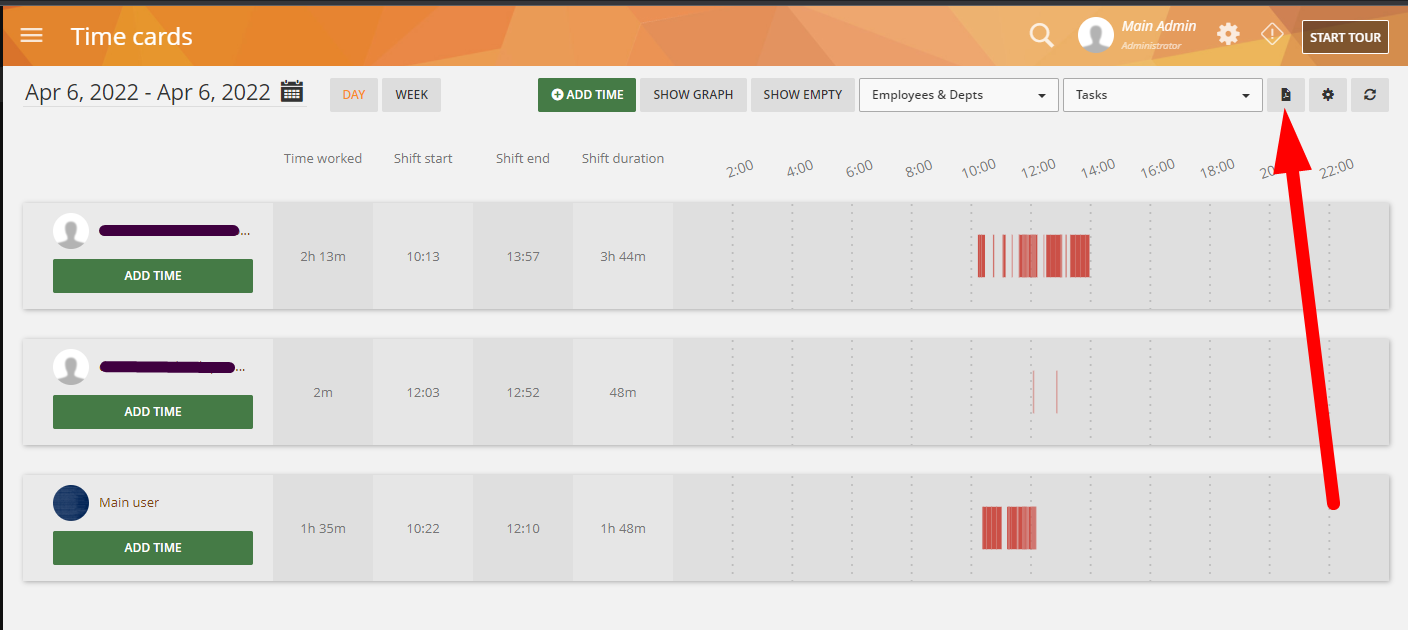
Task: Click the Main Admin profile avatar
Action: pos(1096,36)
